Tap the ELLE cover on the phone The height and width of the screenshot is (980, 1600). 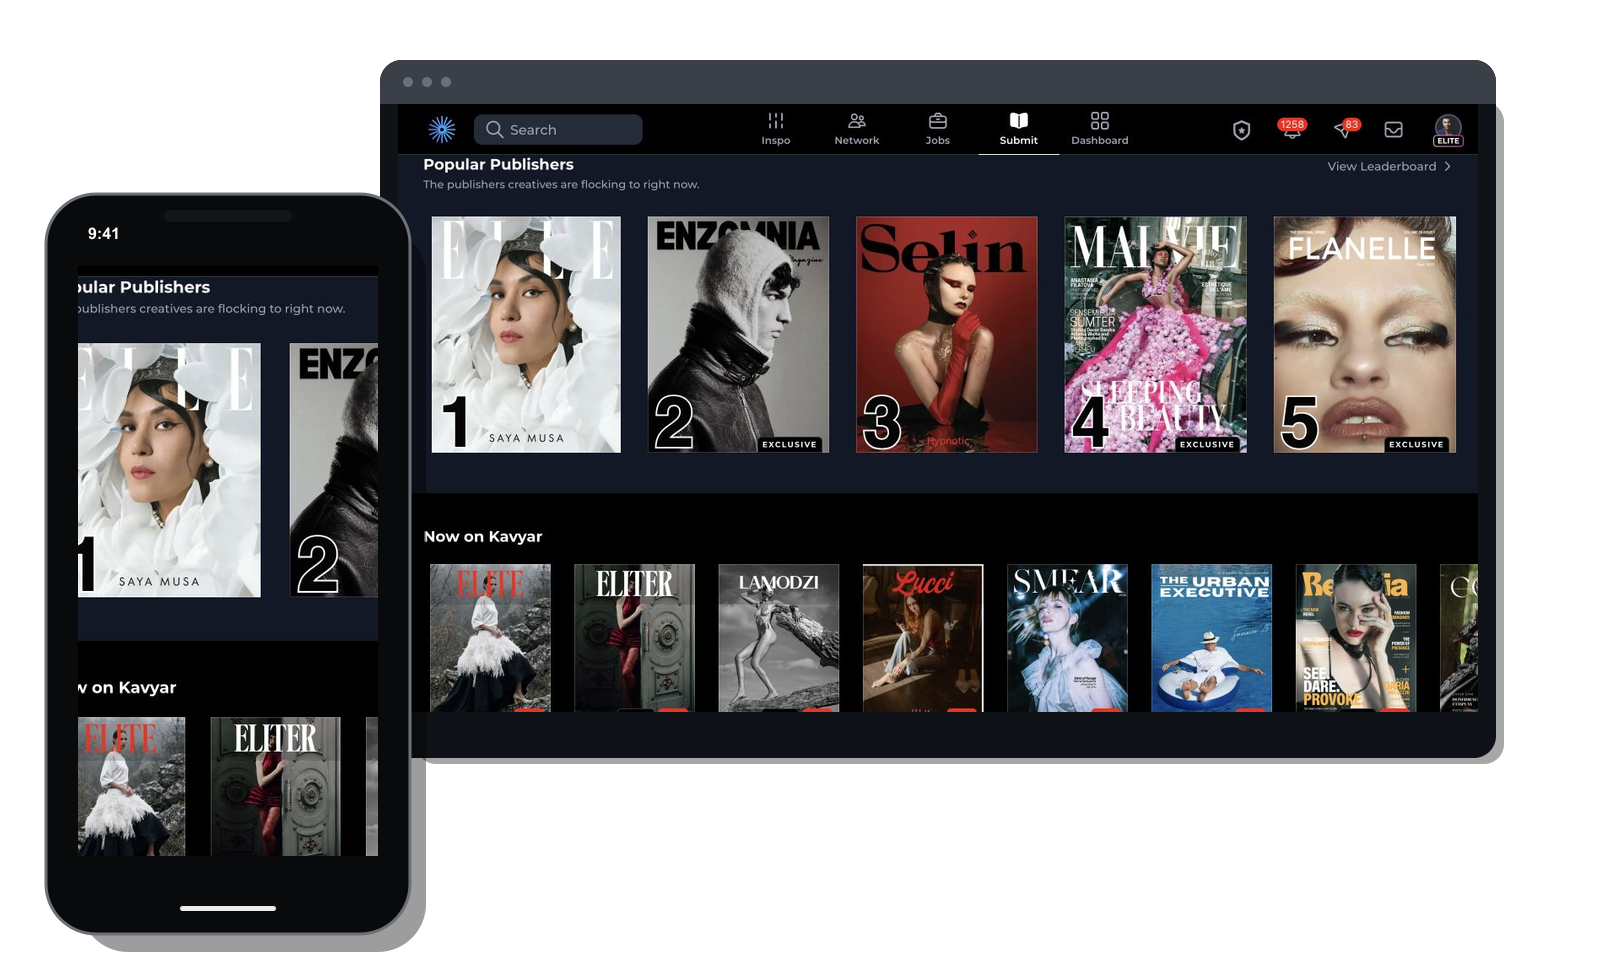(x=169, y=470)
